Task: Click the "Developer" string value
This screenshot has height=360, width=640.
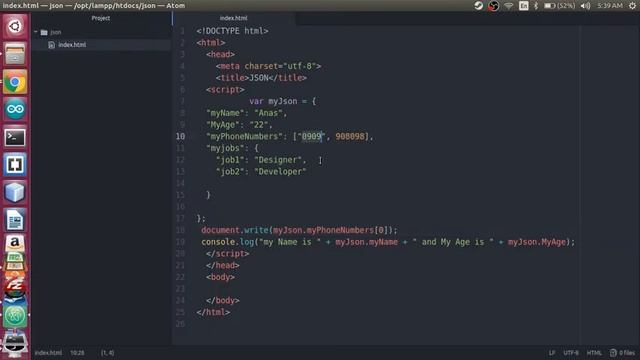Action: pos(280,172)
